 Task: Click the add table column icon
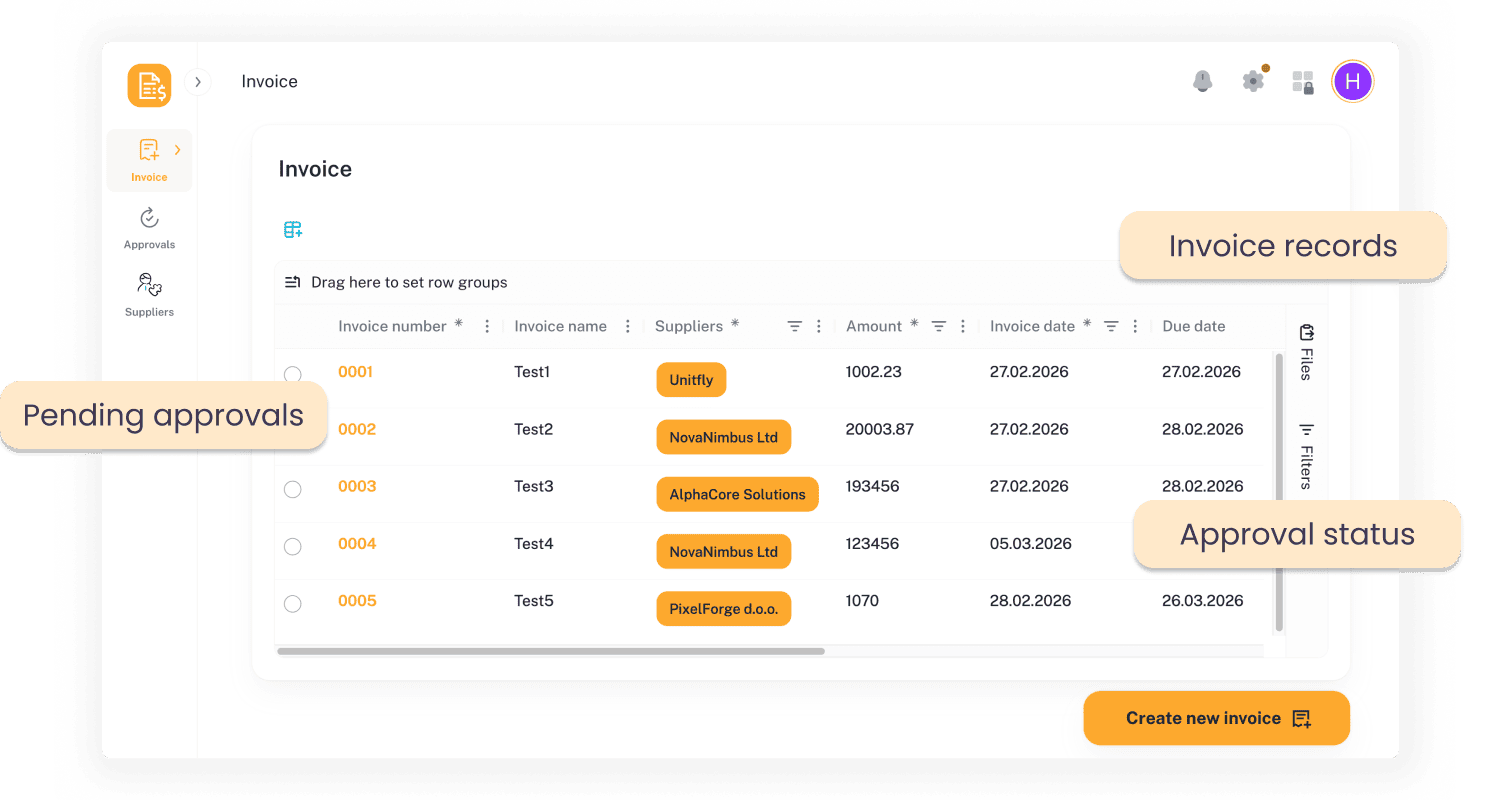pos(292,230)
